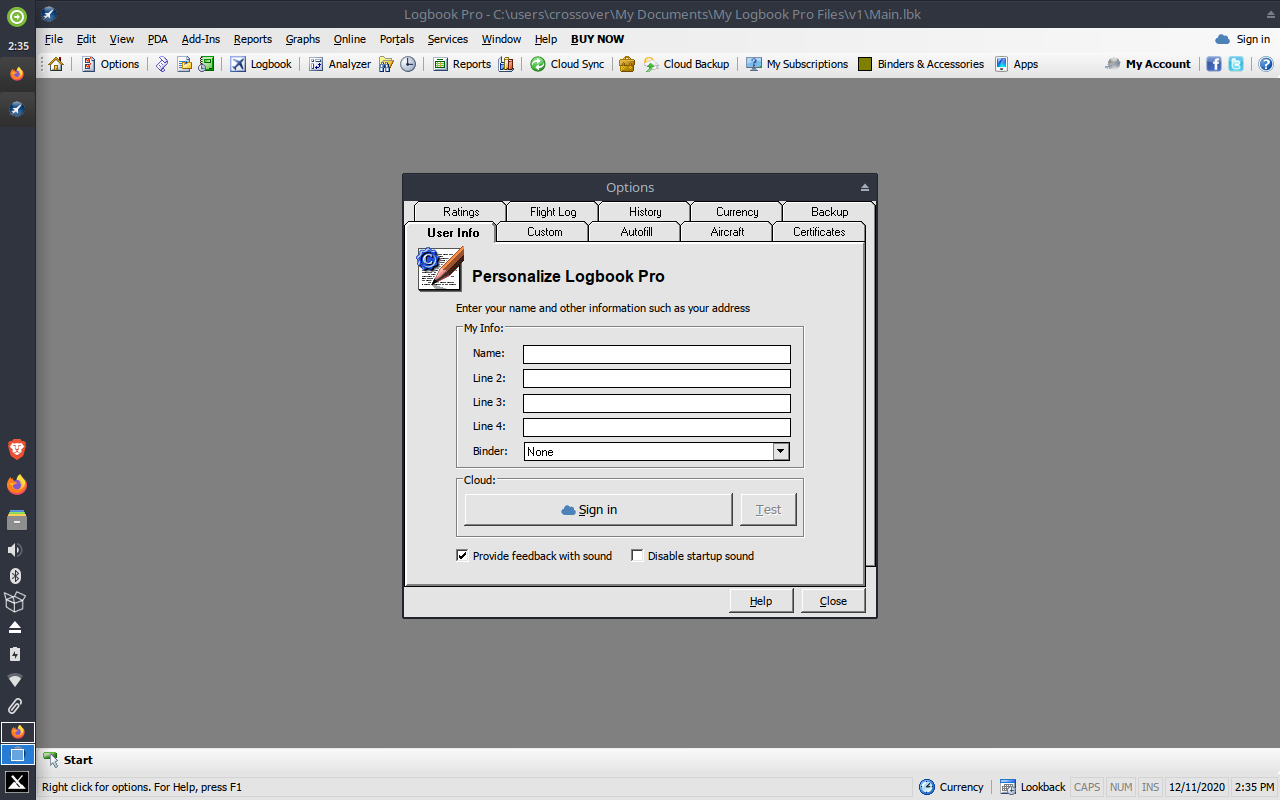1280x800 pixels.
Task: Click the blue help question mark icon
Action: tap(1266, 64)
